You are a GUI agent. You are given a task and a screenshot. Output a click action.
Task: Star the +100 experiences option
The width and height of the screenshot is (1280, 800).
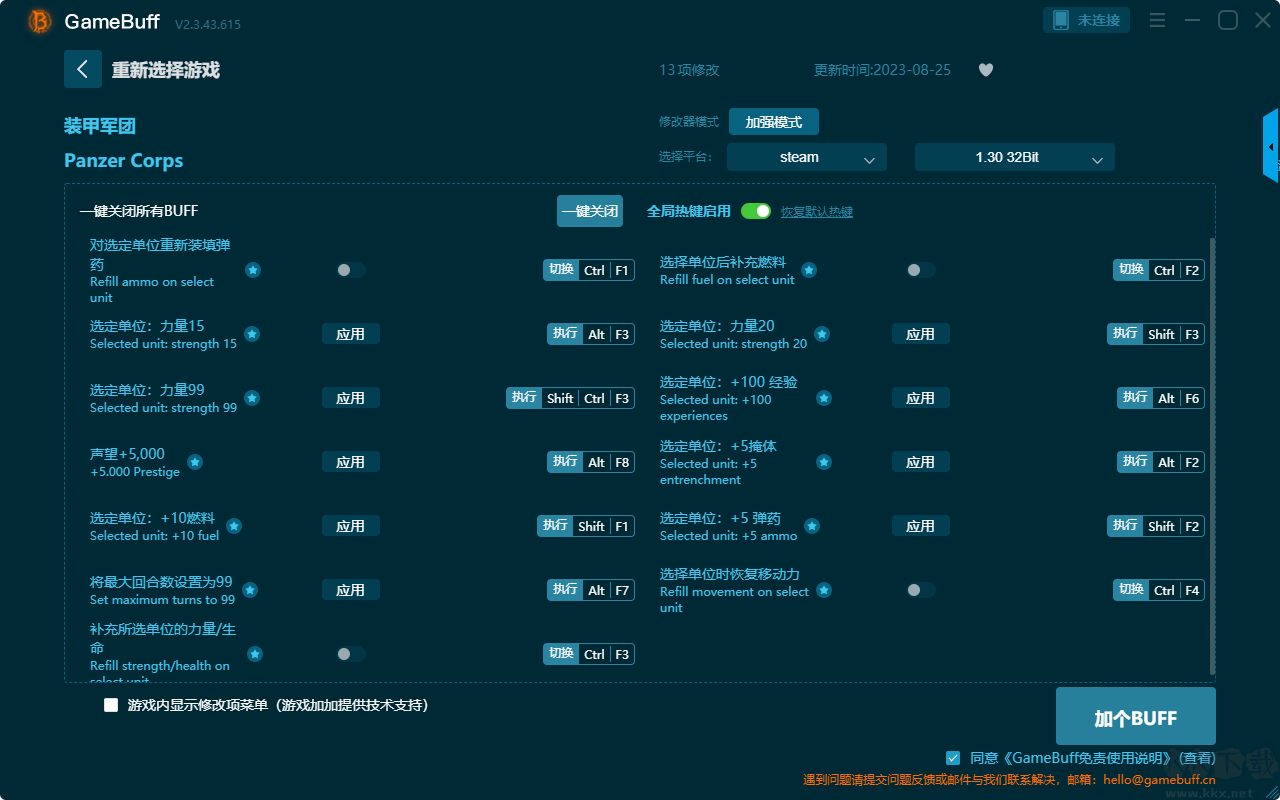click(x=824, y=398)
